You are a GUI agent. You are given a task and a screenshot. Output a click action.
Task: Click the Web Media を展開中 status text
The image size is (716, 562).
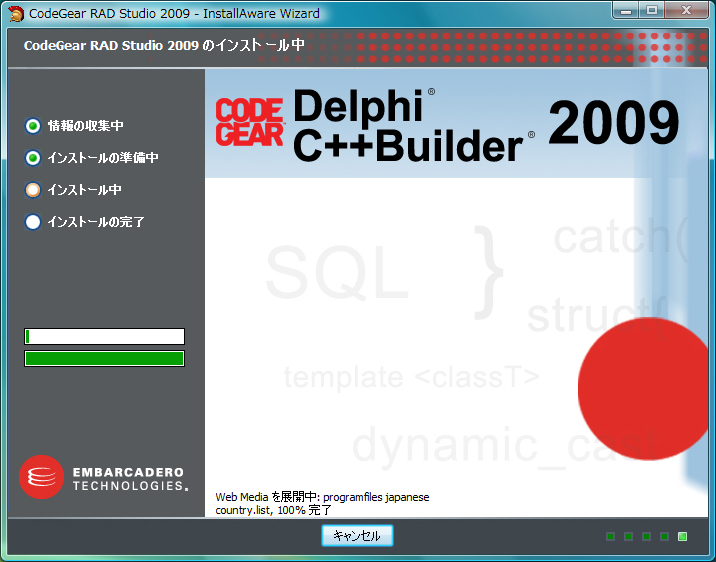click(x=322, y=497)
